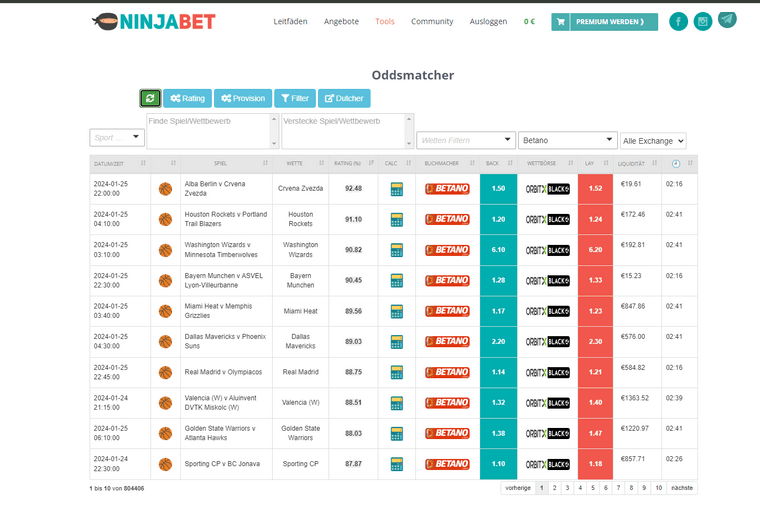Image resolution: width=760 pixels, height=518 pixels.
Task: Open calculator for Golden State Warriors row
Action: [396, 433]
